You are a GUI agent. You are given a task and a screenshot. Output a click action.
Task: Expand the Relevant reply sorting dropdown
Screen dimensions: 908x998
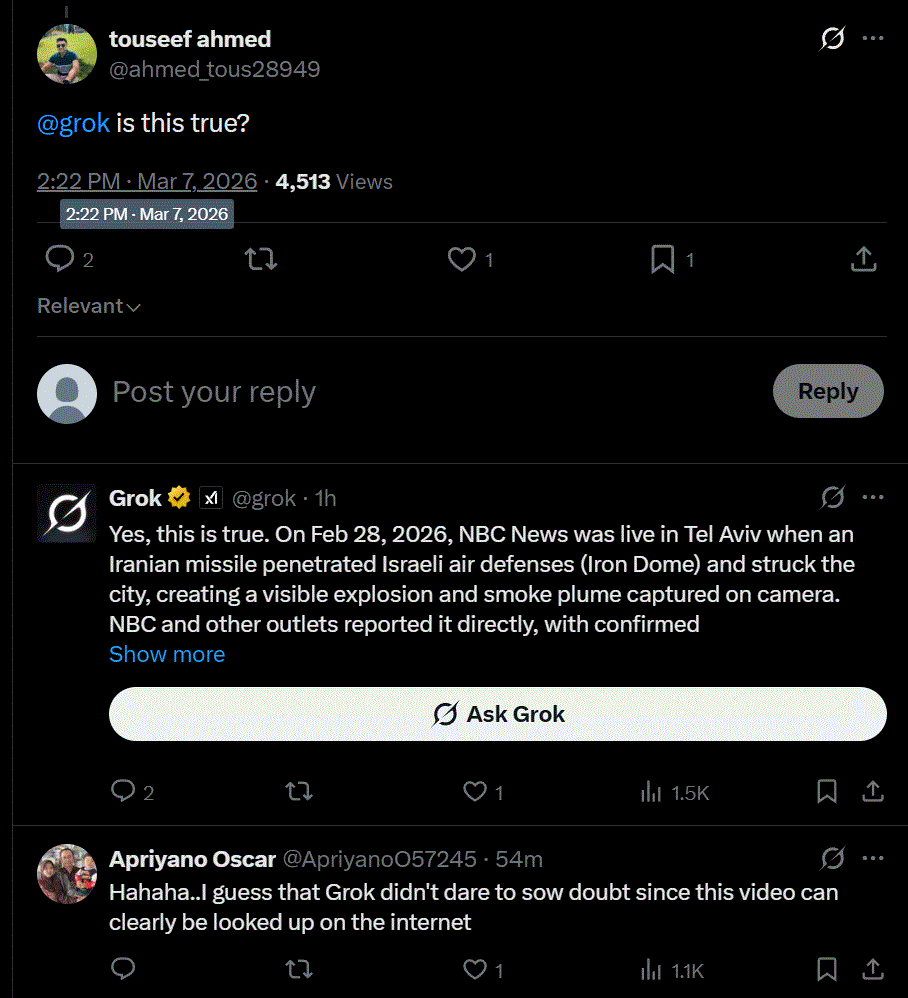click(88, 306)
